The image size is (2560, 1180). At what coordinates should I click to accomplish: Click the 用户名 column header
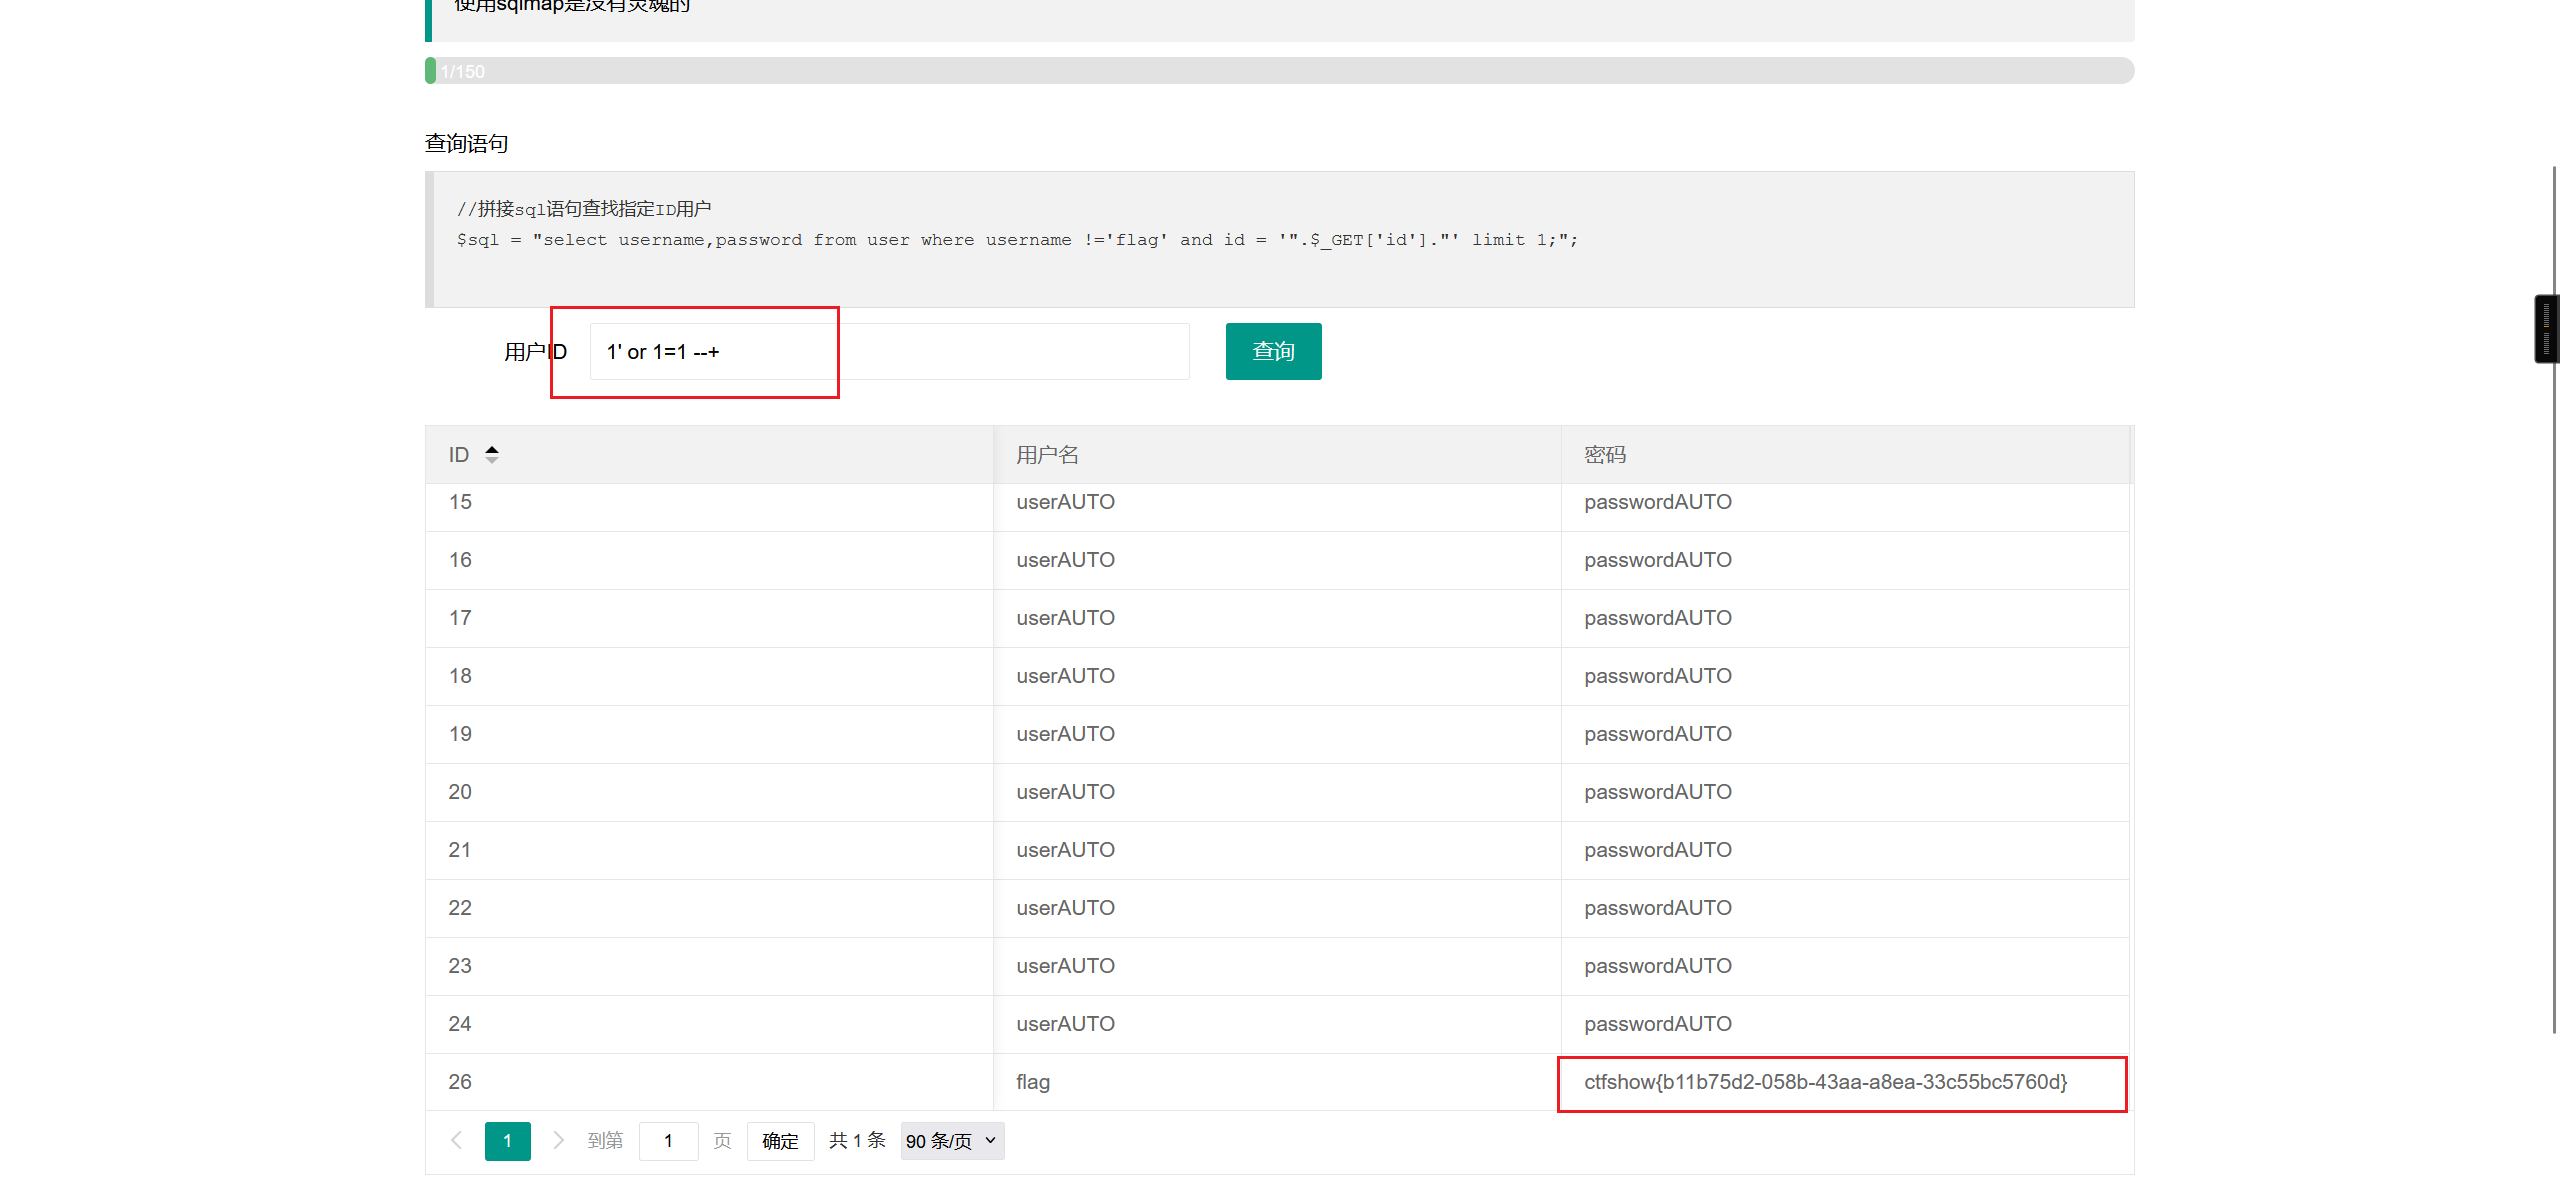(x=1047, y=455)
